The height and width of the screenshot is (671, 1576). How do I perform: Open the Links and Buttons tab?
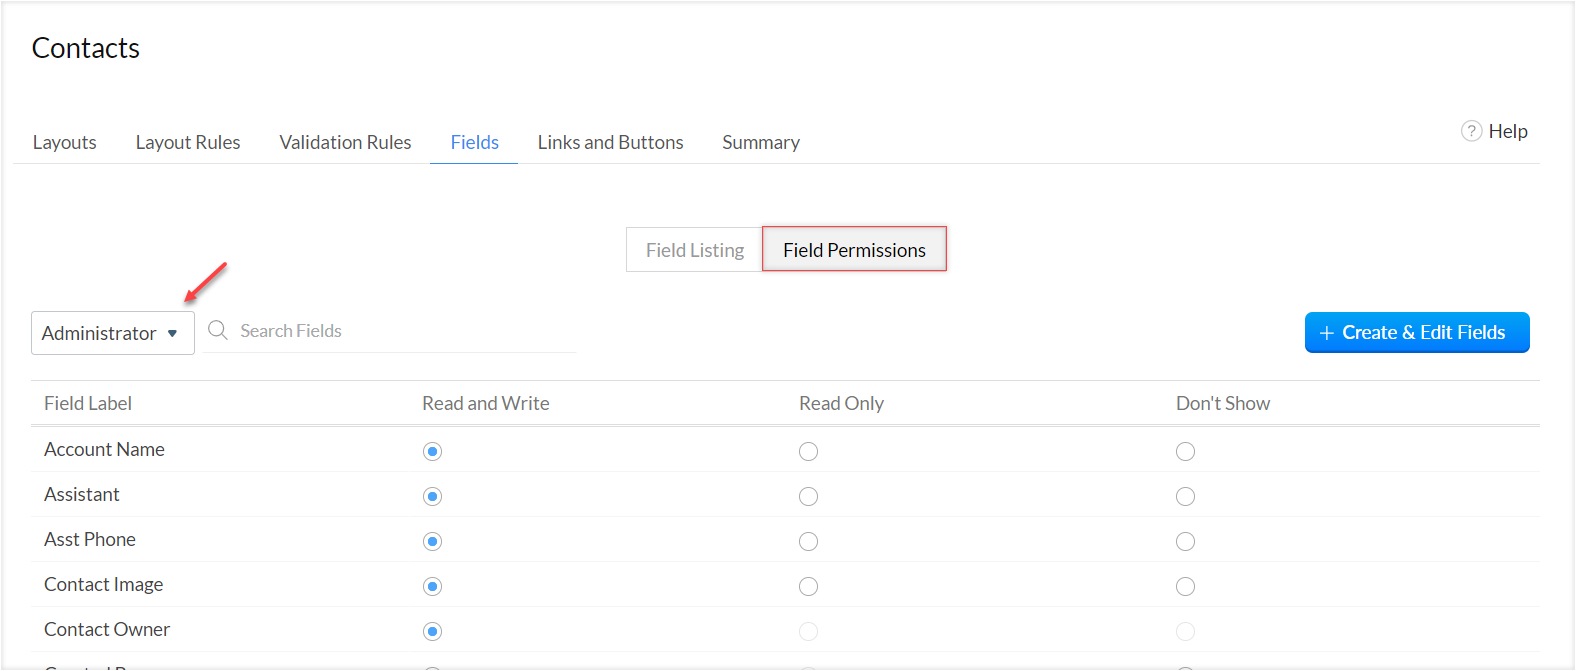(610, 142)
